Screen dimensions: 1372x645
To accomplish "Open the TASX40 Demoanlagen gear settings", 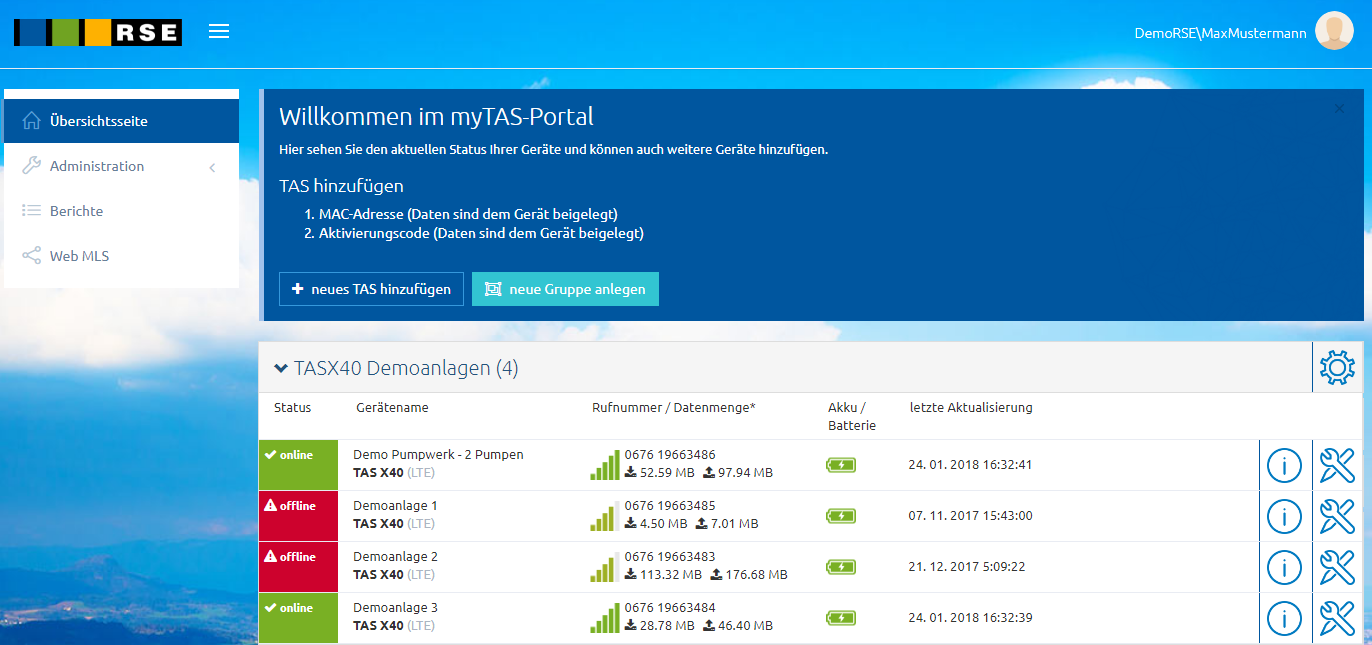I will [x=1337, y=368].
